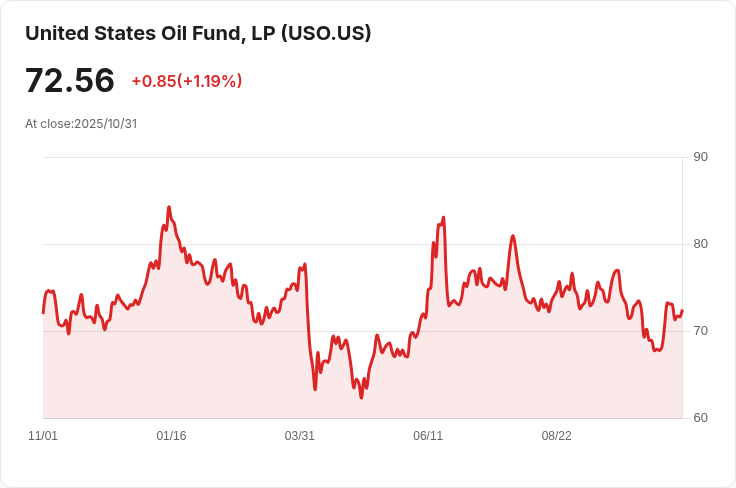Select the 08/22 date on the time axis
The width and height of the screenshot is (736, 488).
click(556, 436)
